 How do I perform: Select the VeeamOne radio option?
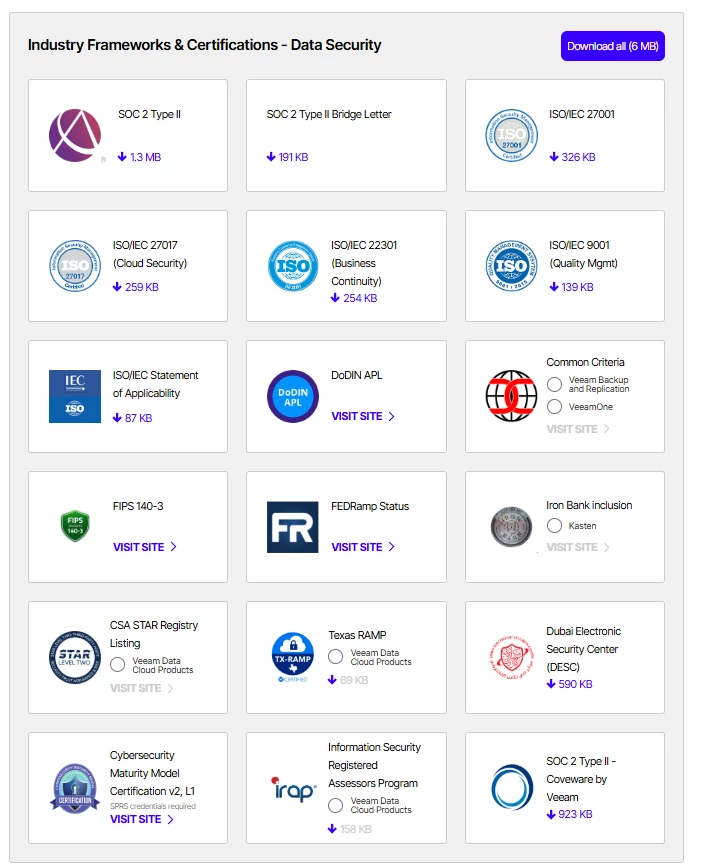point(555,407)
